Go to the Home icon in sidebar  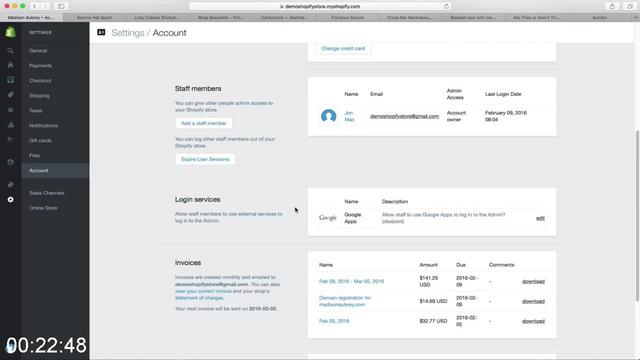click(x=10, y=65)
